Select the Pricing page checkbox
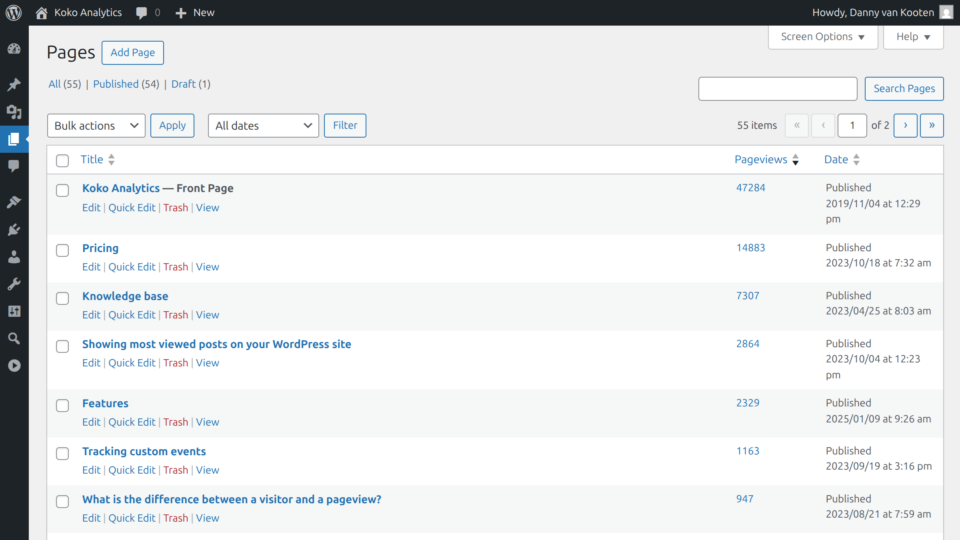 point(62,250)
